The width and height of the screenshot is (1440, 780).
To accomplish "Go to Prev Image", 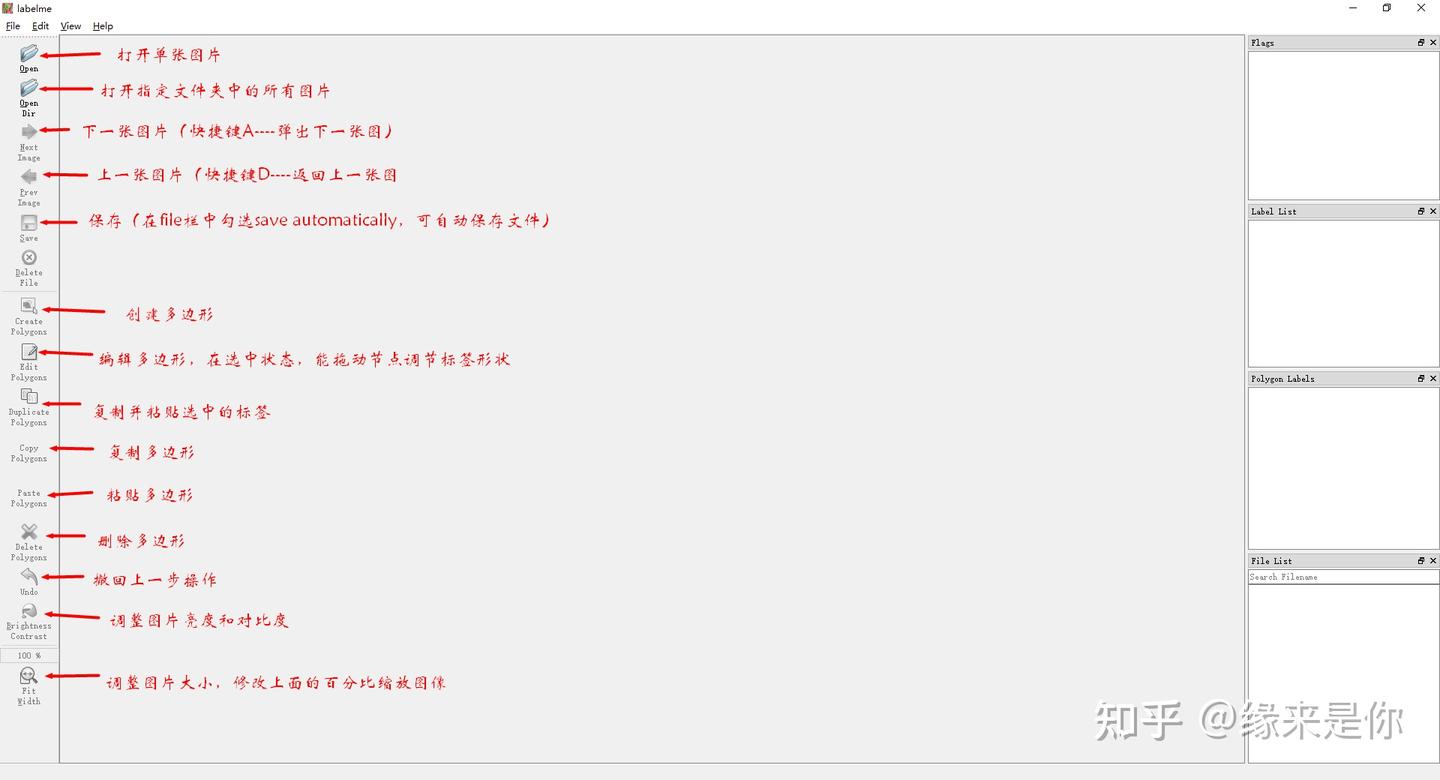I will pyautogui.click(x=29, y=177).
